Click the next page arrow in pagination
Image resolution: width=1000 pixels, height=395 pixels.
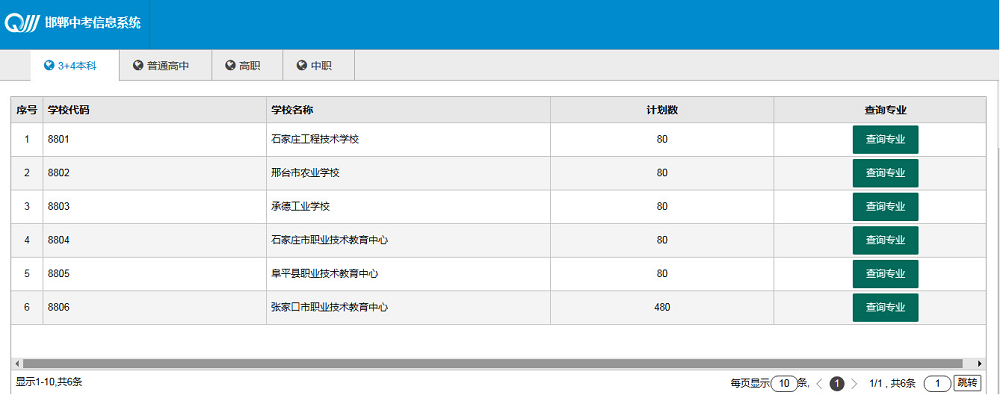[x=855, y=384]
